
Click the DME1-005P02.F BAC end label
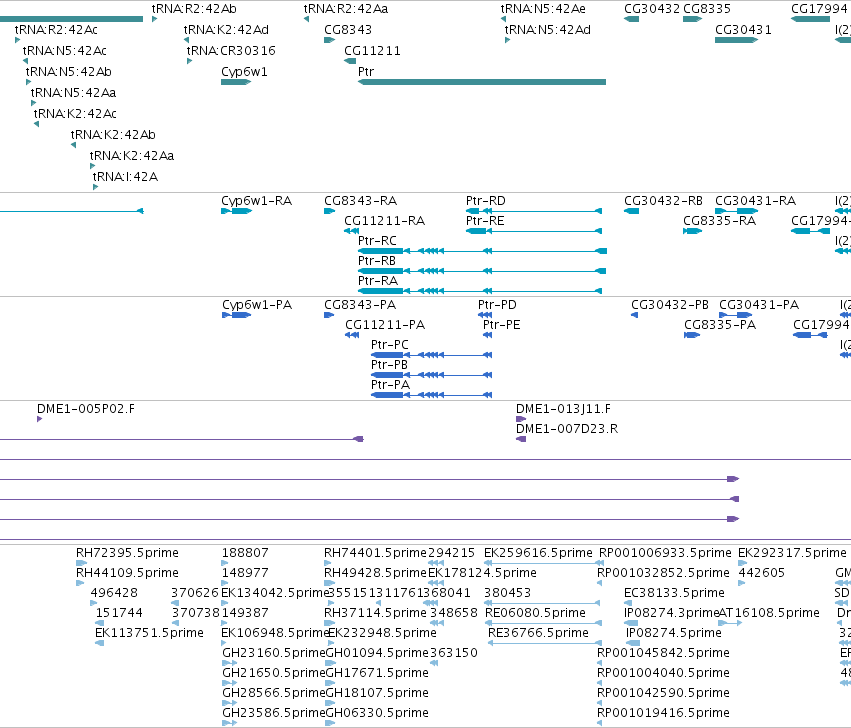tap(86, 409)
